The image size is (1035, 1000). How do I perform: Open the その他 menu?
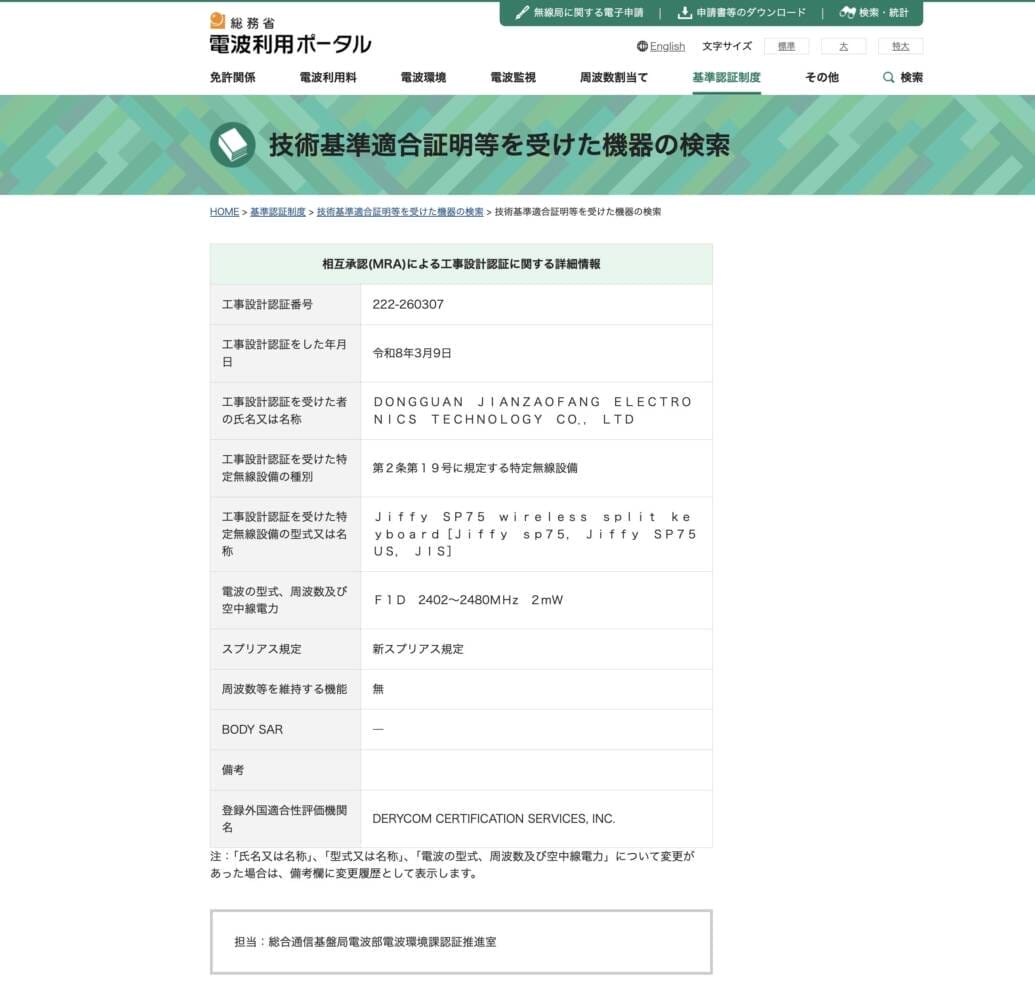pyautogui.click(x=822, y=77)
